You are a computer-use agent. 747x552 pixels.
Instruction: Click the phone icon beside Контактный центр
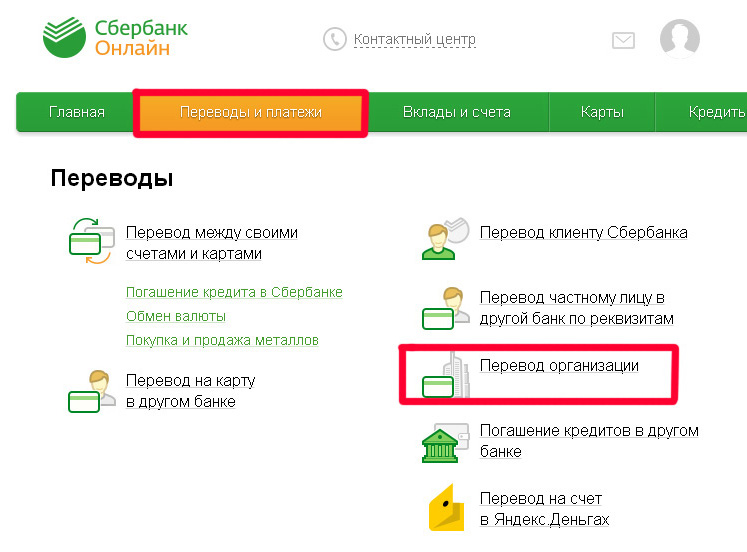click(334, 39)
